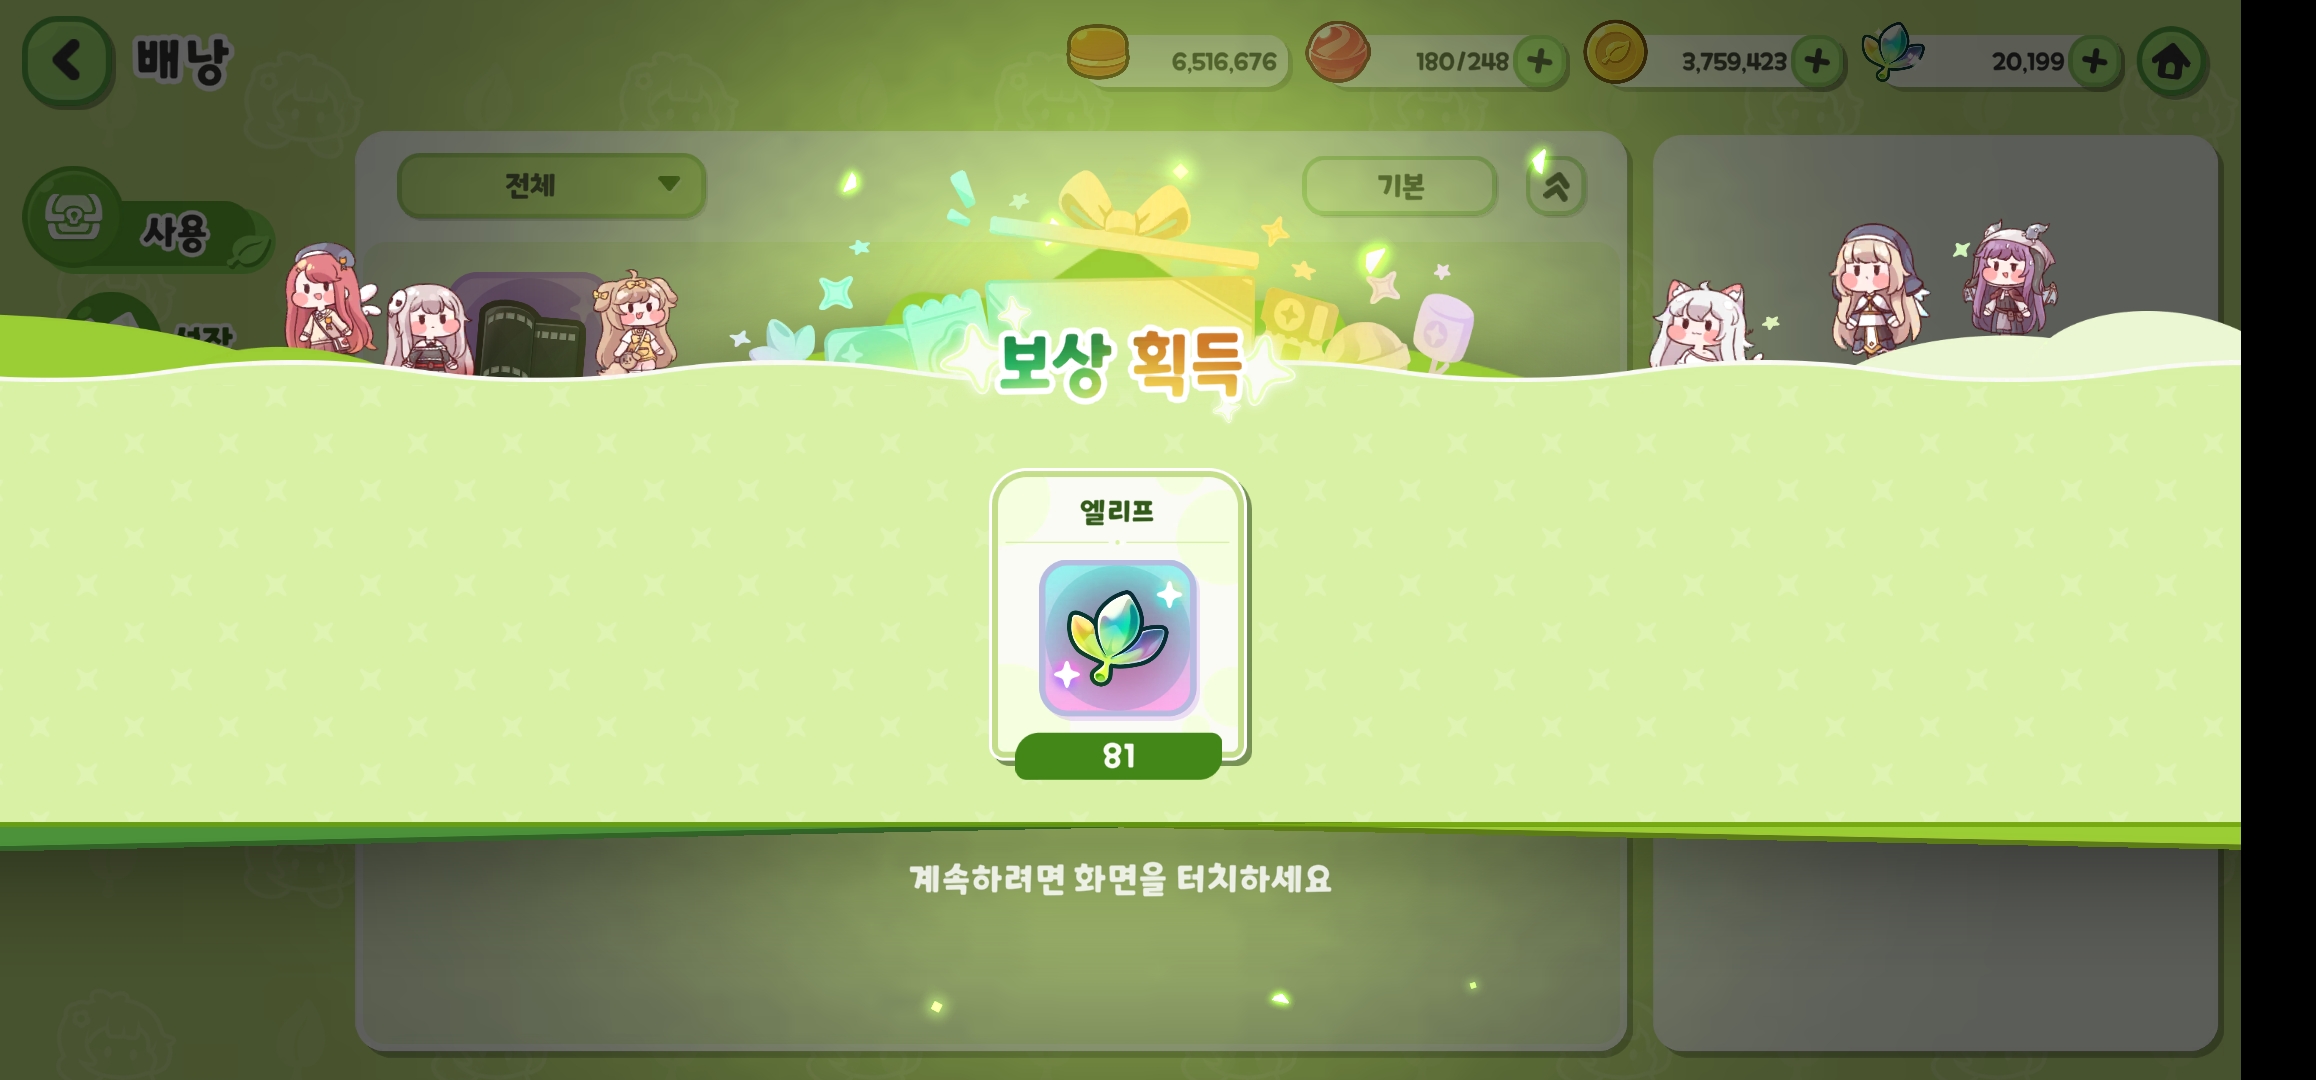Tap the gold leaf coin icon

coord(1615,51)
